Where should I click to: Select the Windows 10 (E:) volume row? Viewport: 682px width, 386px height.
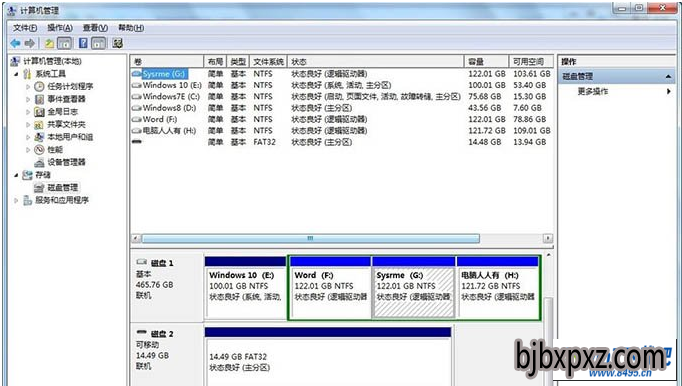click(341, 85)
